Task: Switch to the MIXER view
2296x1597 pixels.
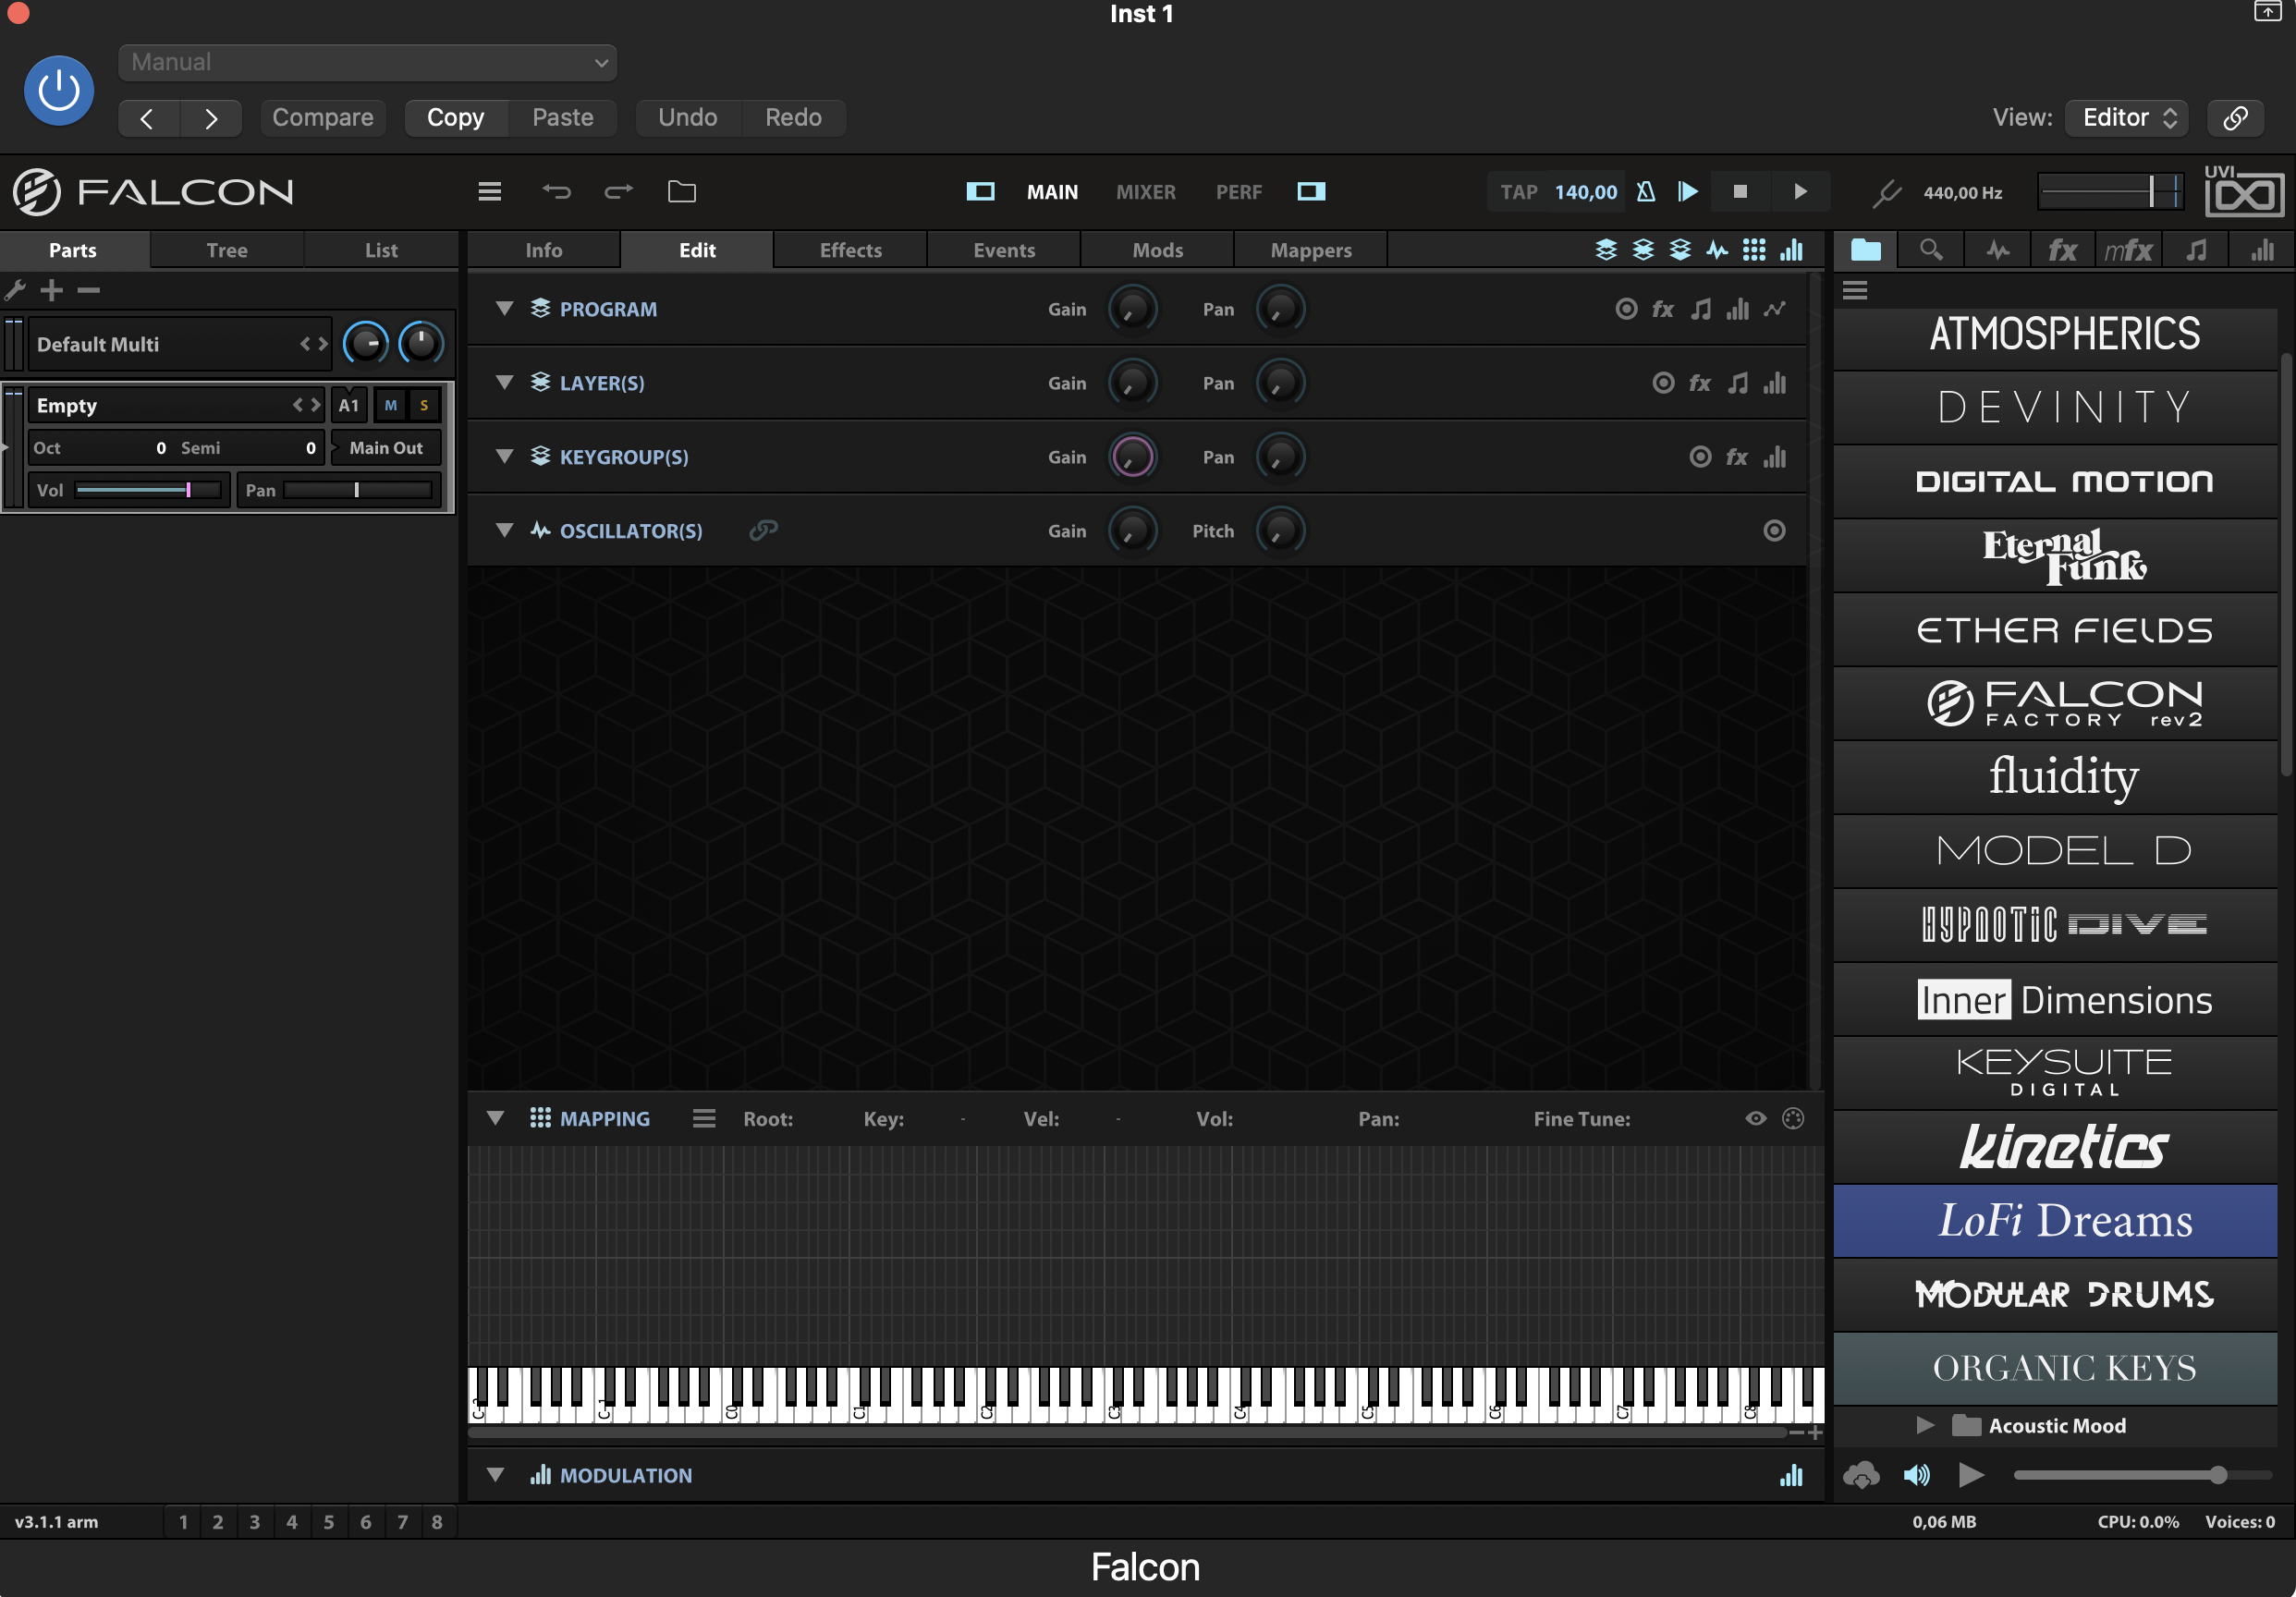Action: (x=1146, y=192)
